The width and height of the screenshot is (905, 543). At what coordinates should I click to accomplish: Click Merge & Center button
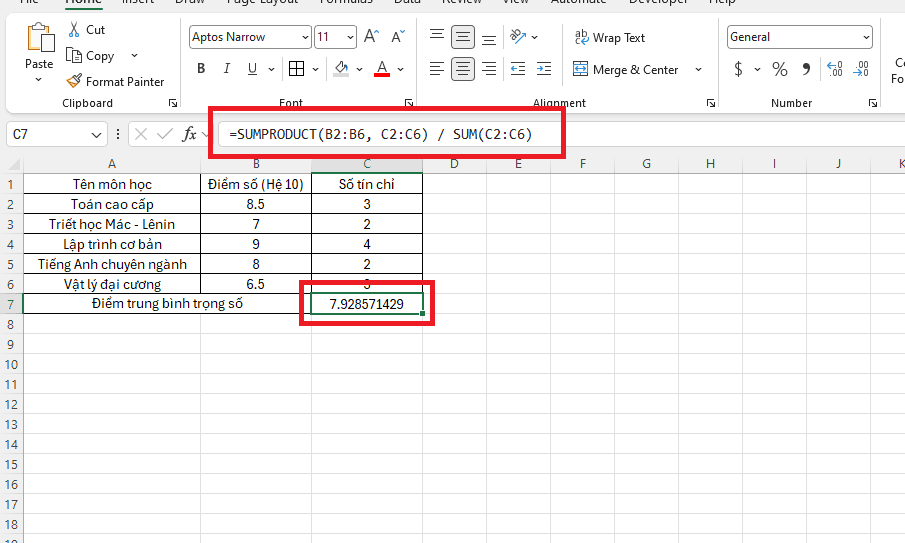(x=627, y=70)
